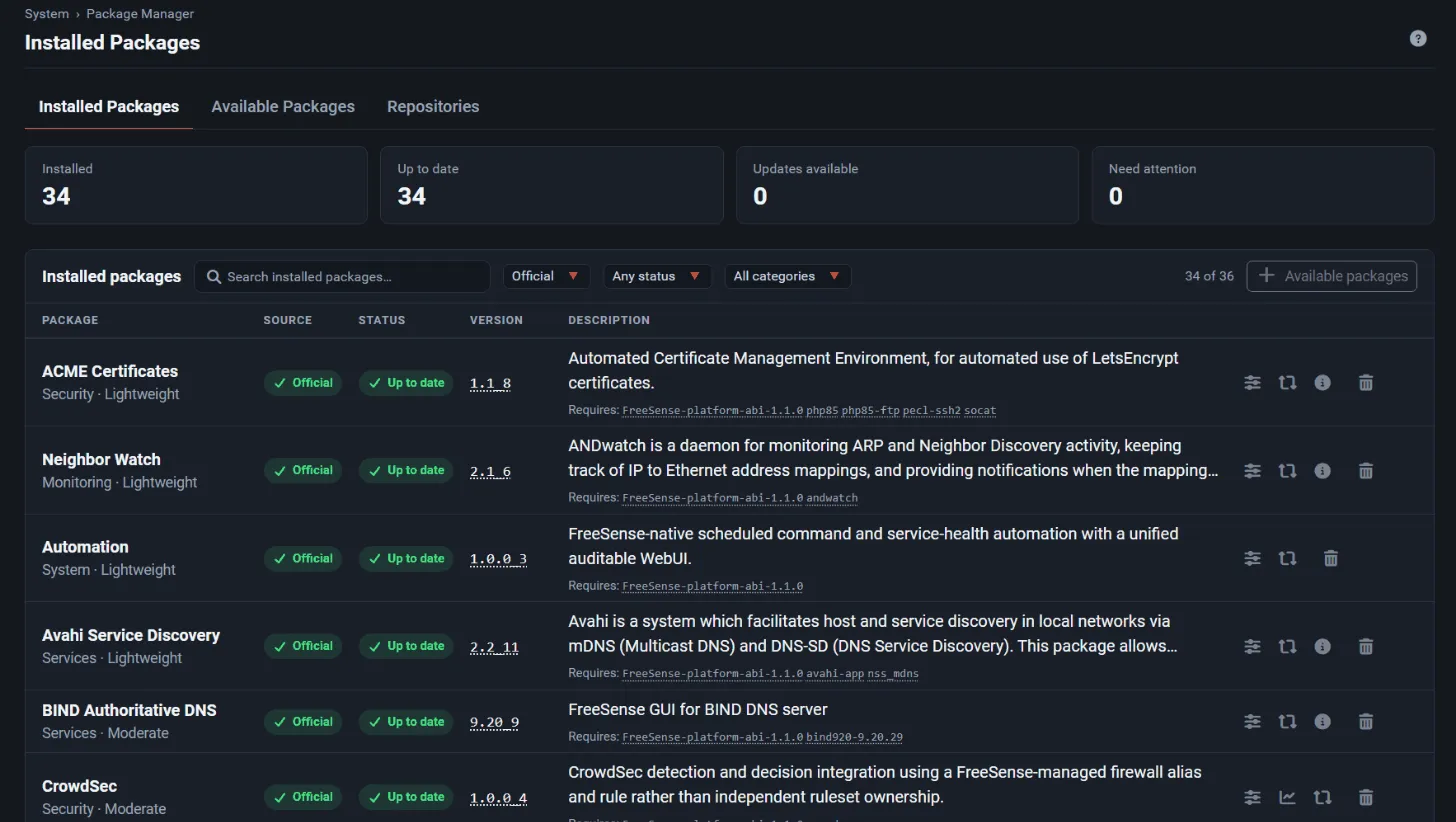The height and width of the screenshot is (822, 1456).
Task: Delete BIND Authoritative DNS package
Action: 1366,721
